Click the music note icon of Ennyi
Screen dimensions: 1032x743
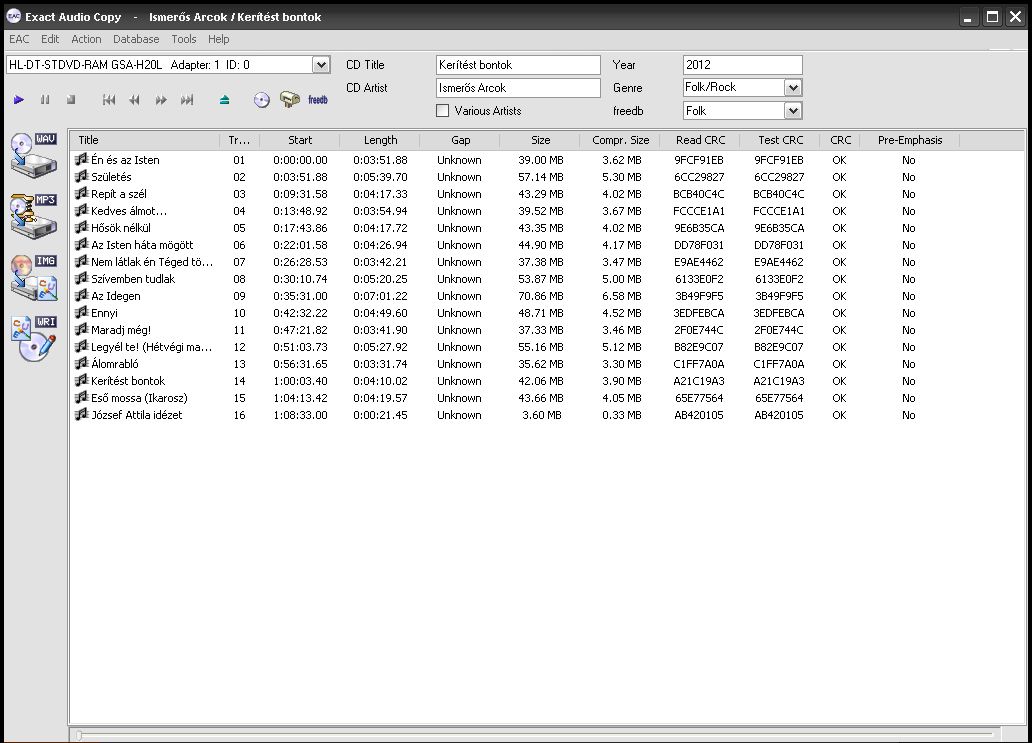[82, 313]
